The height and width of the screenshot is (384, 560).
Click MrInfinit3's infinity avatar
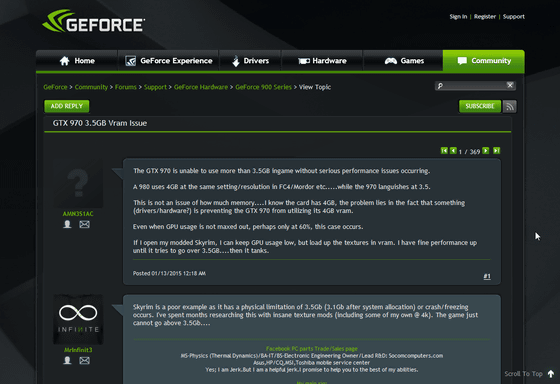pos(78,319)
